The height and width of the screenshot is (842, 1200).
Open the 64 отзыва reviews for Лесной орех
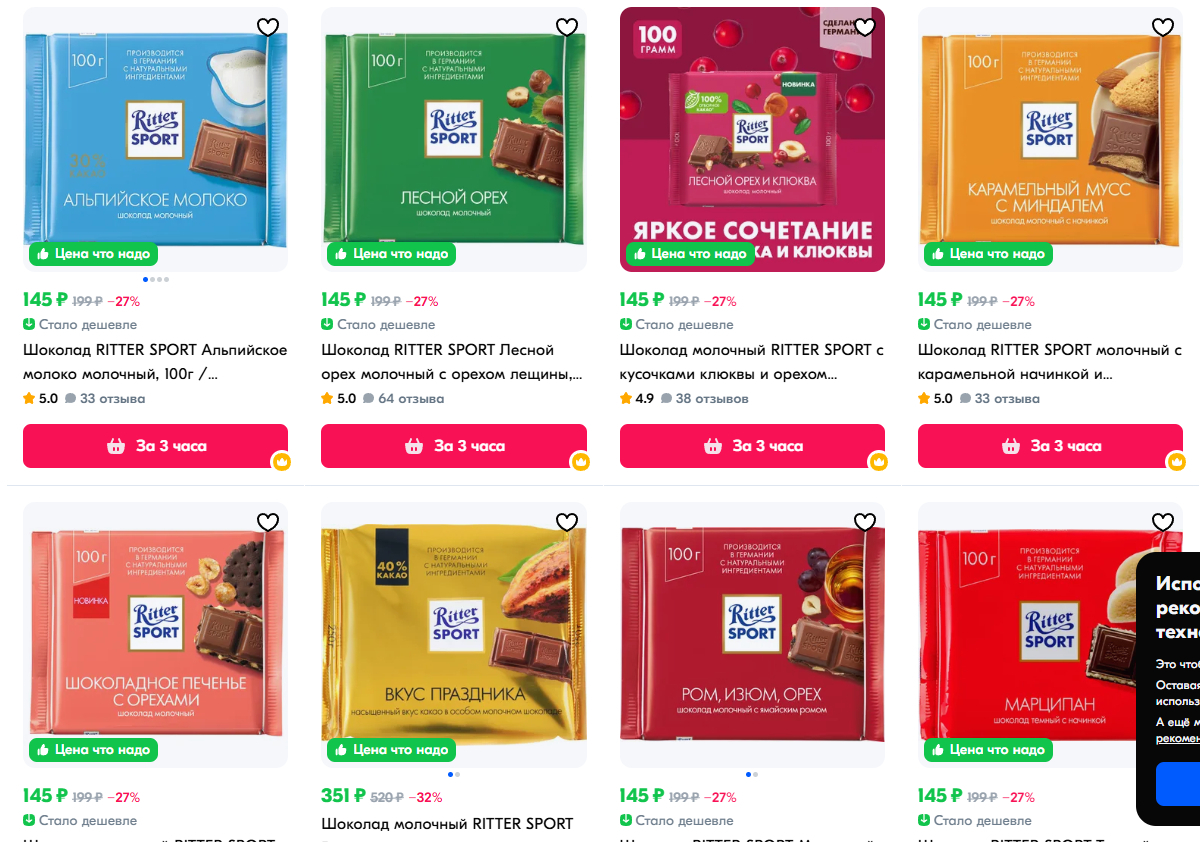click(403, 398)
